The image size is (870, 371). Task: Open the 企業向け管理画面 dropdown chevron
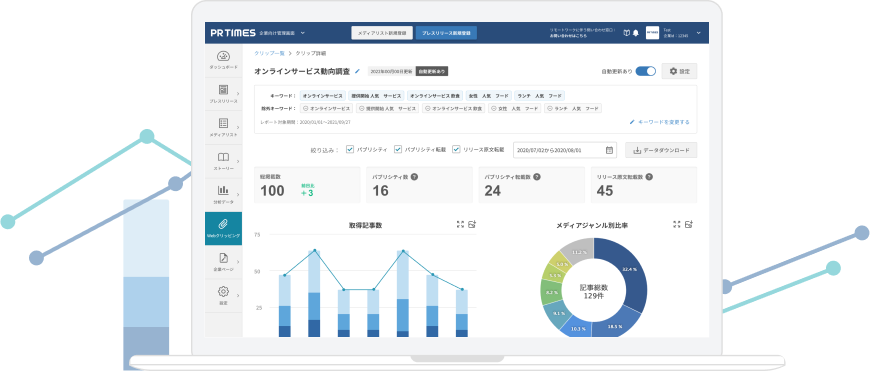pyautogui.click(x=303, y=33)
